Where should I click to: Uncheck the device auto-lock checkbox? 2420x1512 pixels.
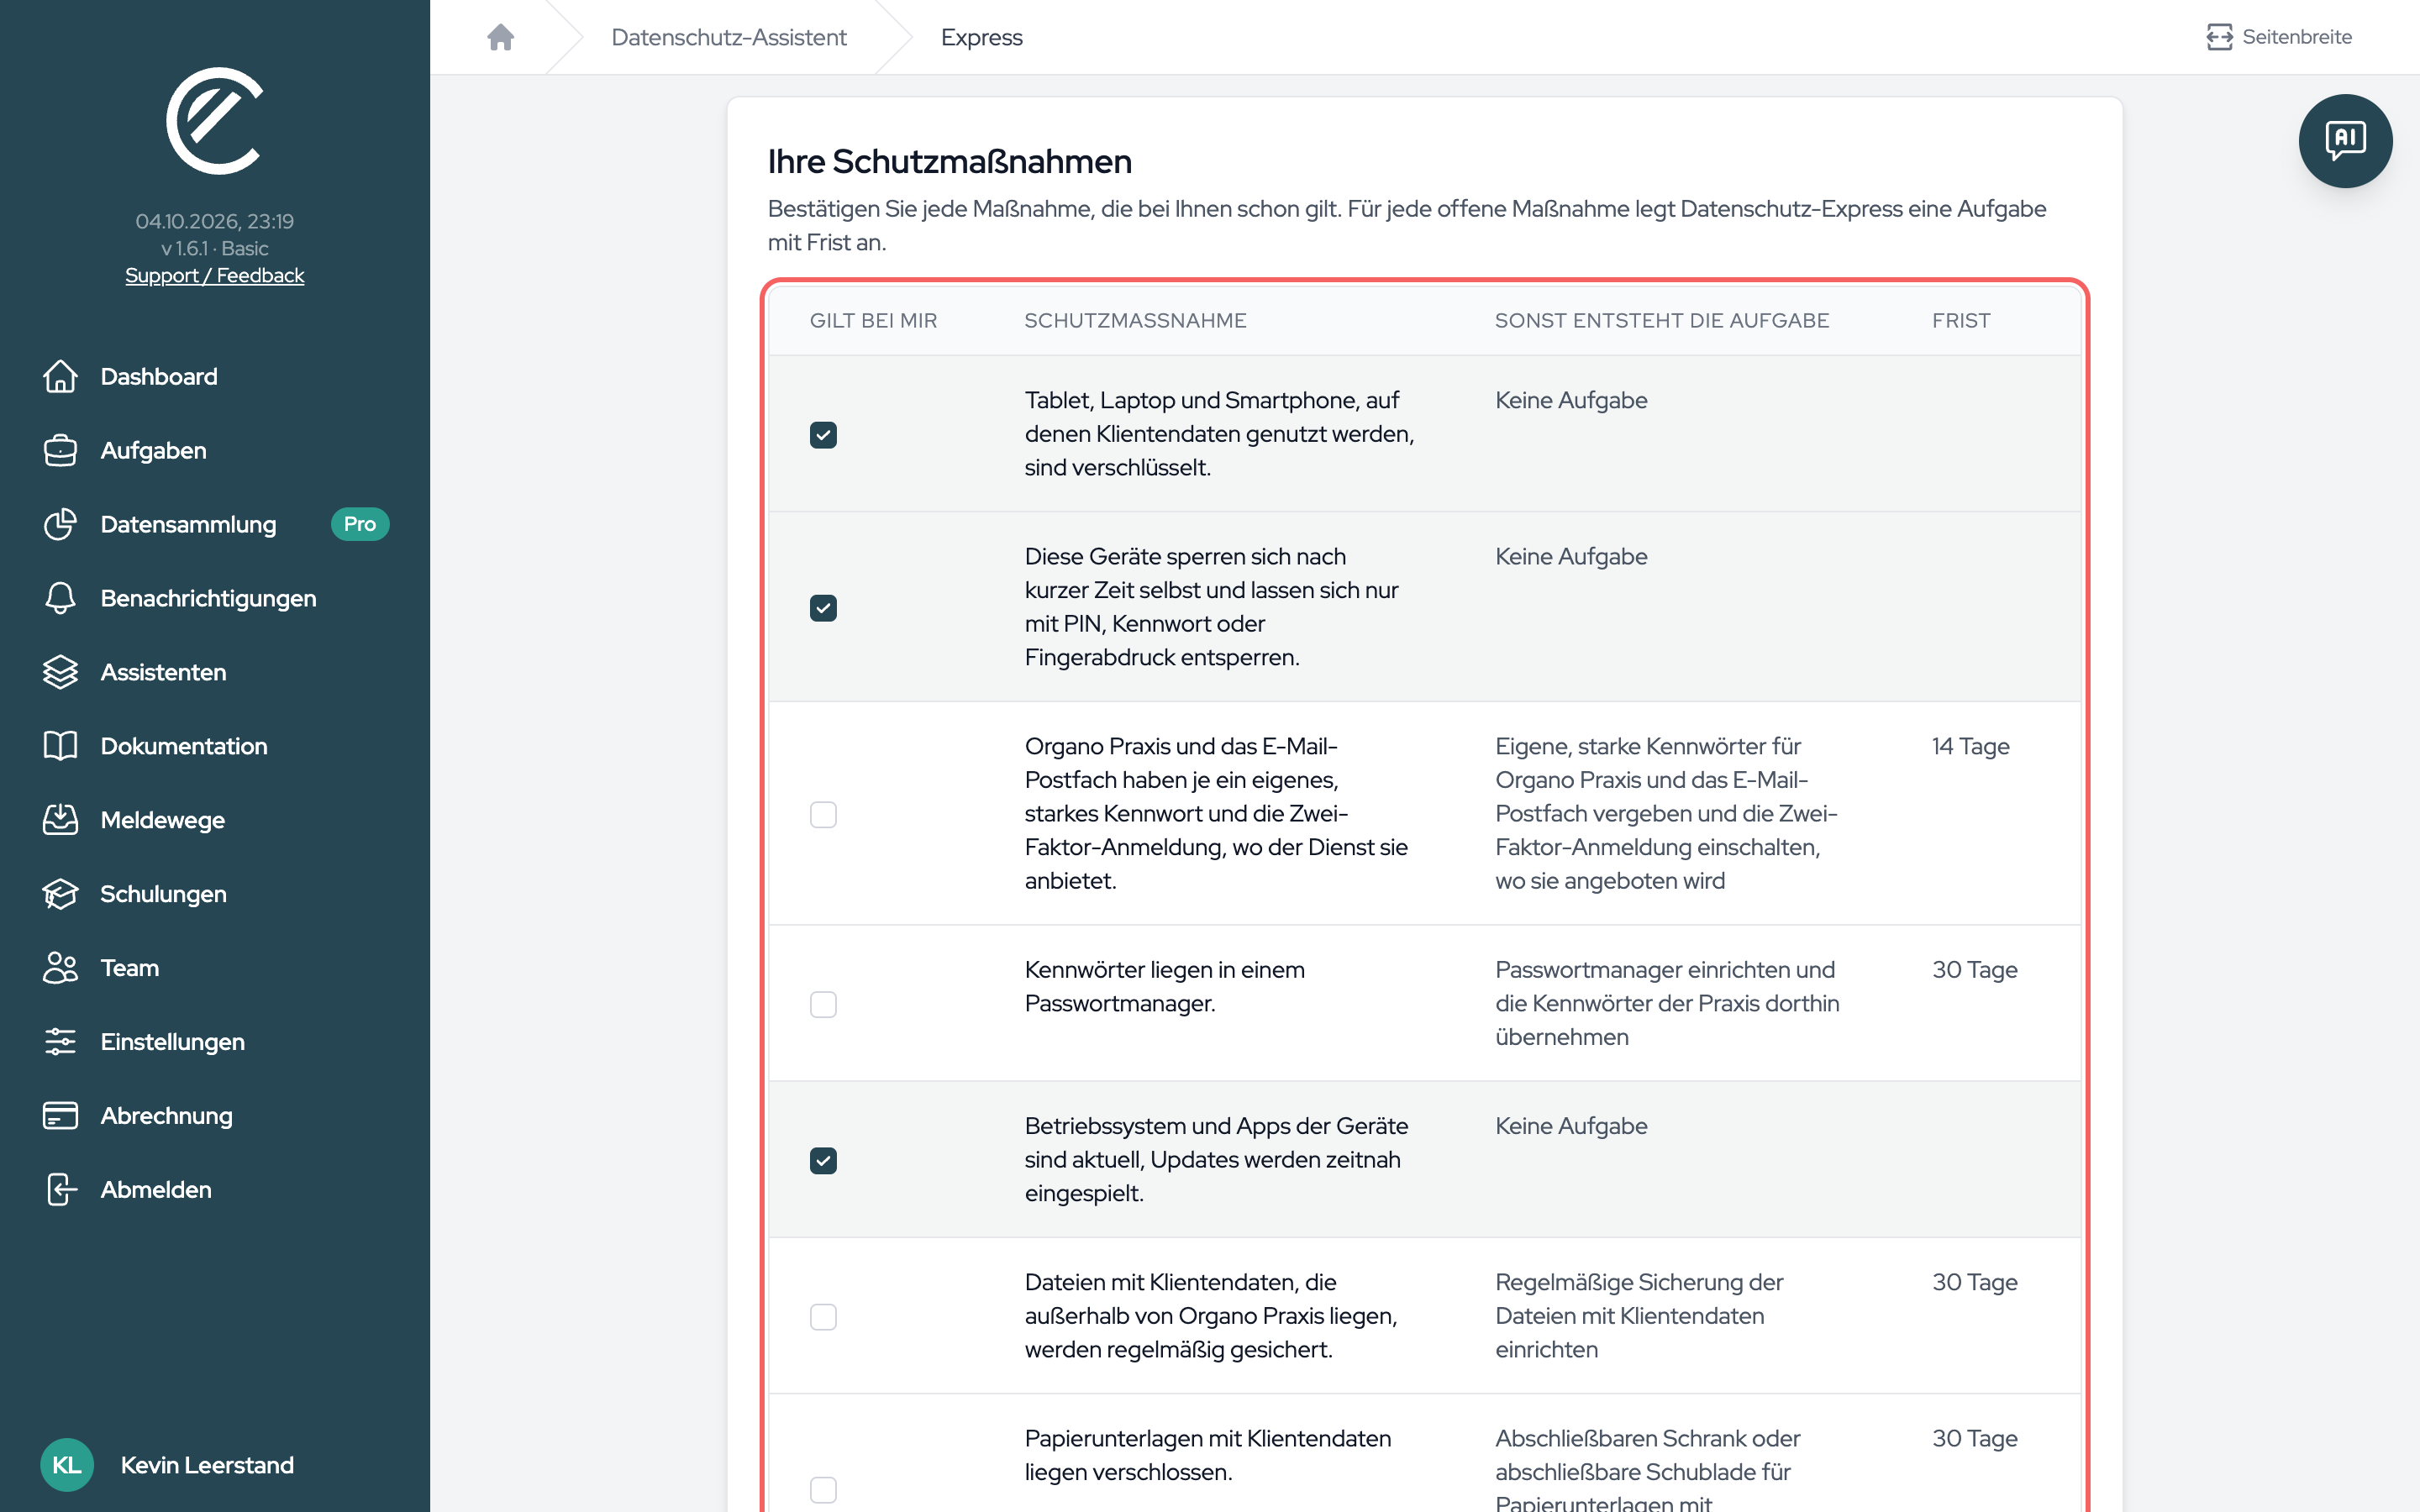point(823,607)
